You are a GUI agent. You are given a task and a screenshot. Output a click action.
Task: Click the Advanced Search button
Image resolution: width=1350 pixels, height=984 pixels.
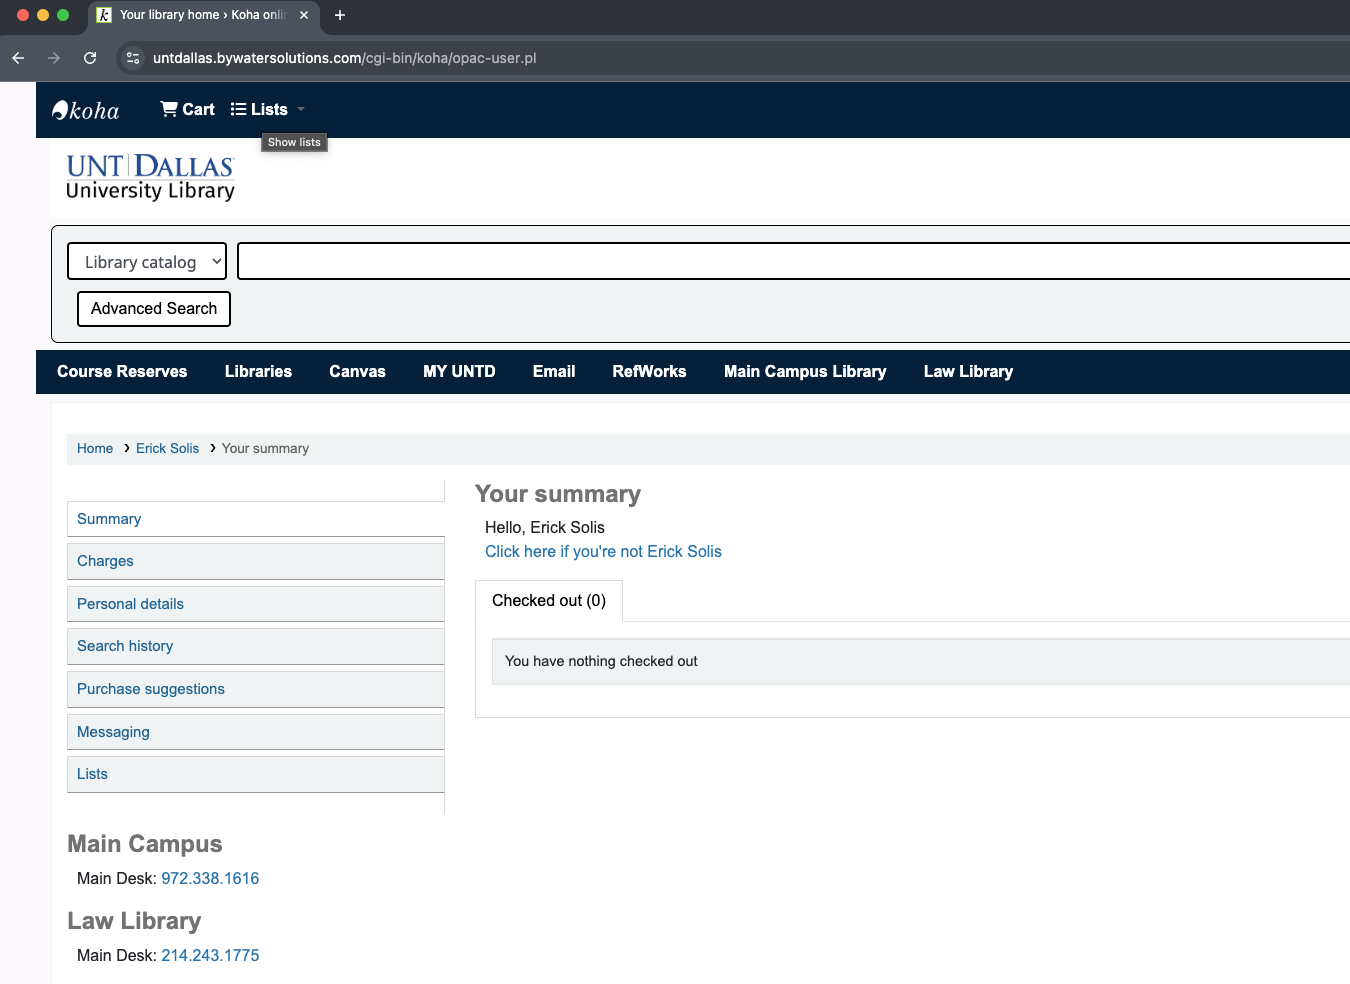point(153,309)
